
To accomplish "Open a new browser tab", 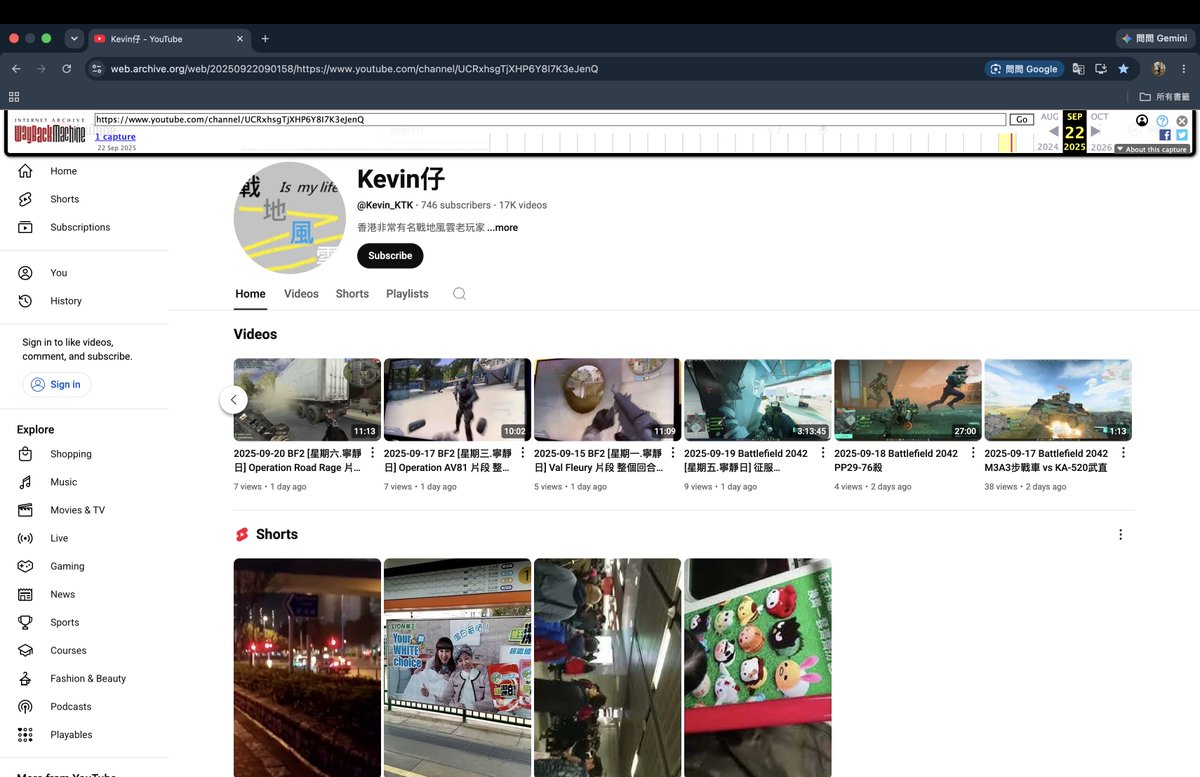I will coord(265,39).
